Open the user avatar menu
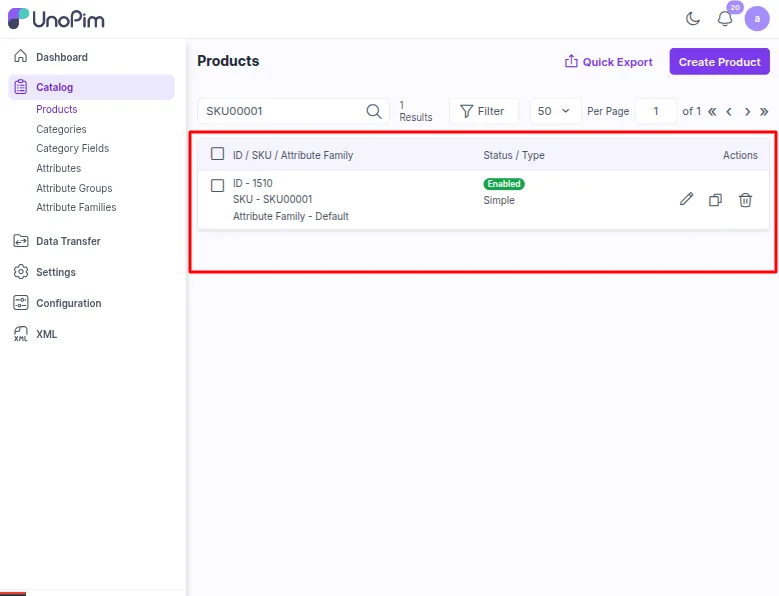The width and height of the screenshot is (779, 596). pyautogui.click(x=757, y=19)
